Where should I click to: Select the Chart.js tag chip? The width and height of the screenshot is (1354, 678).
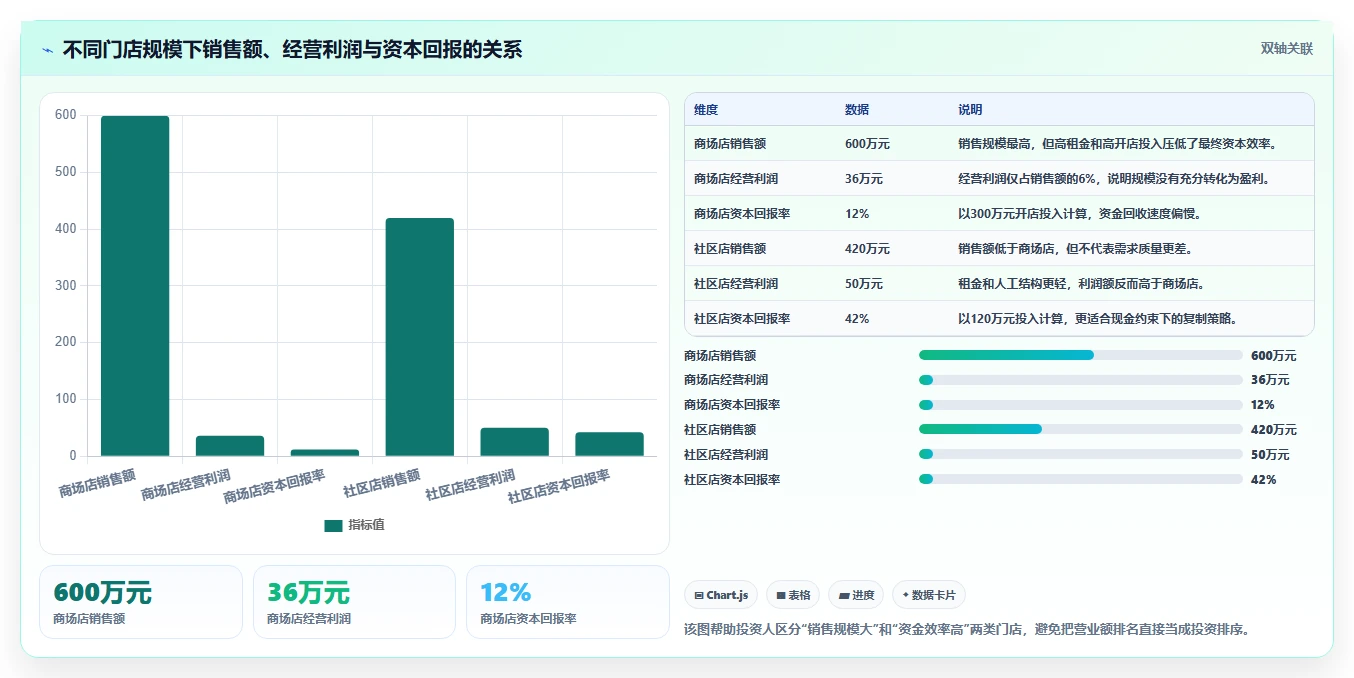pyautogui.click(x=721, y=595)
